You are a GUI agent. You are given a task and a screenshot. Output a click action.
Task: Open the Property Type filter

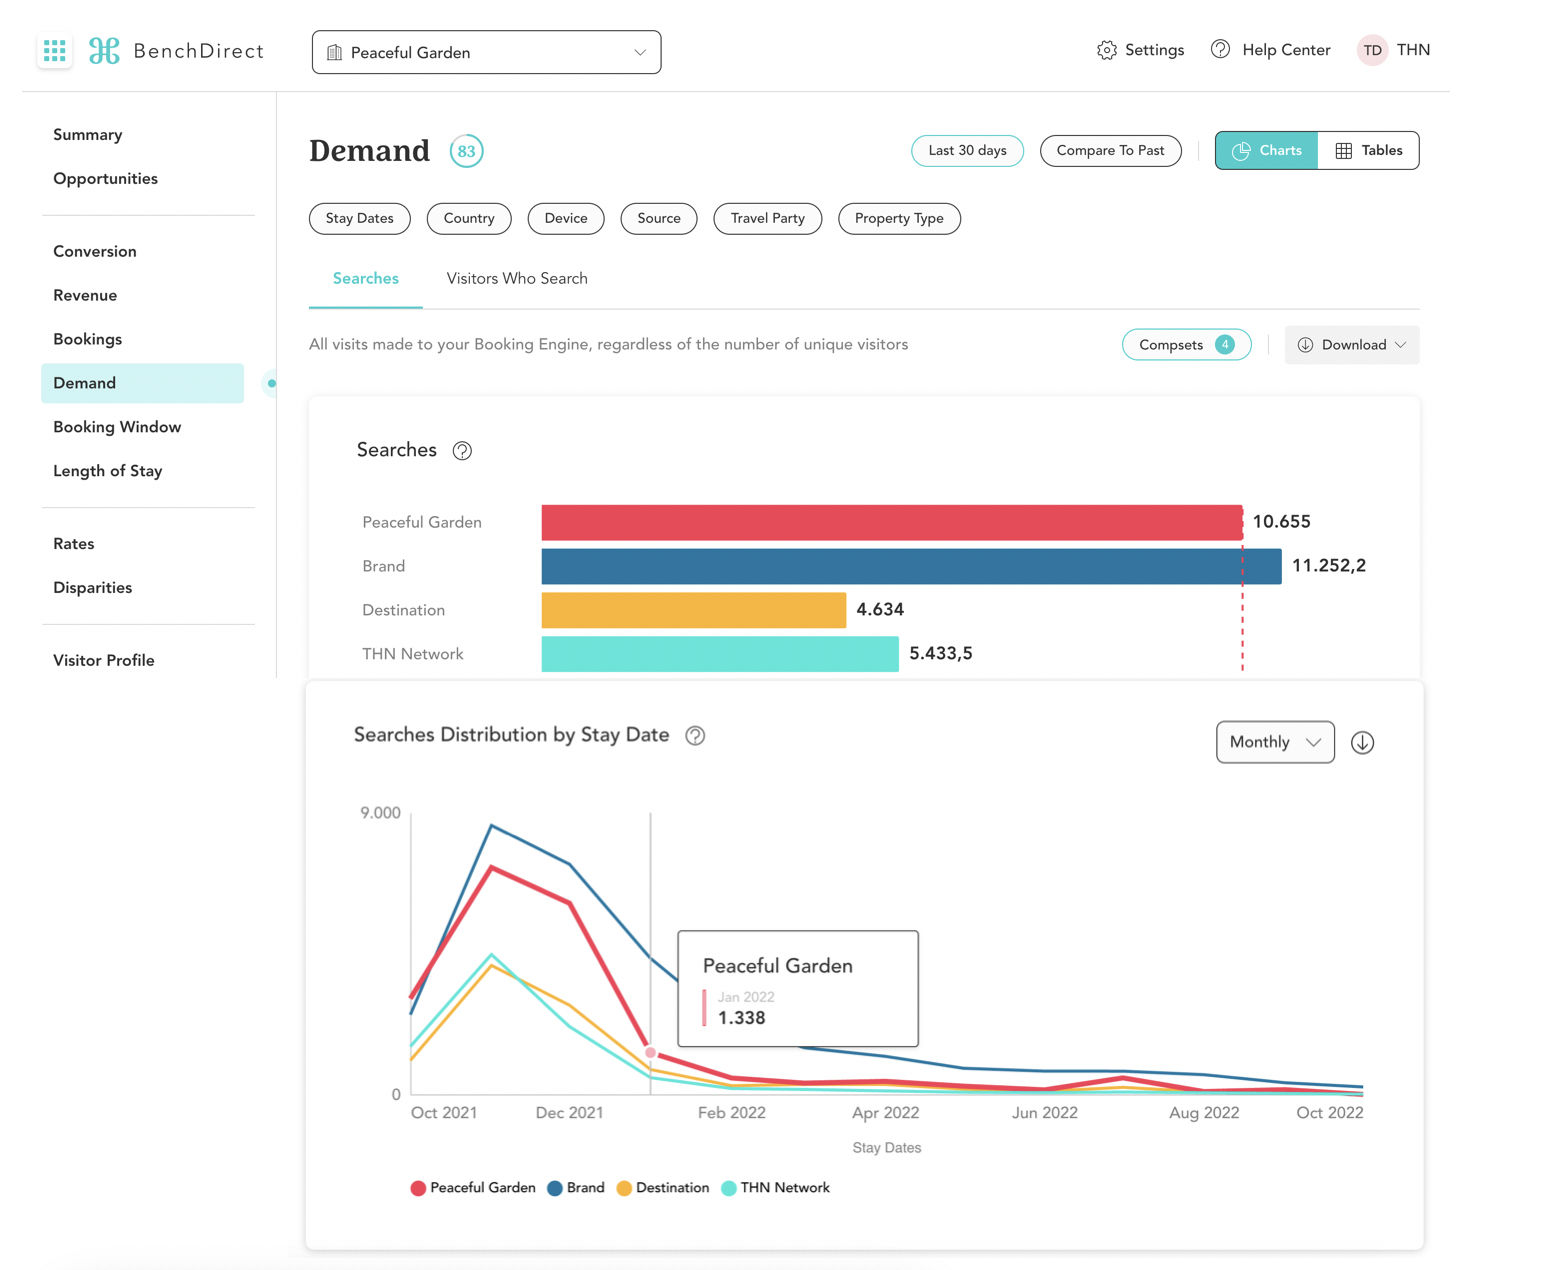[x=899, y=218]
